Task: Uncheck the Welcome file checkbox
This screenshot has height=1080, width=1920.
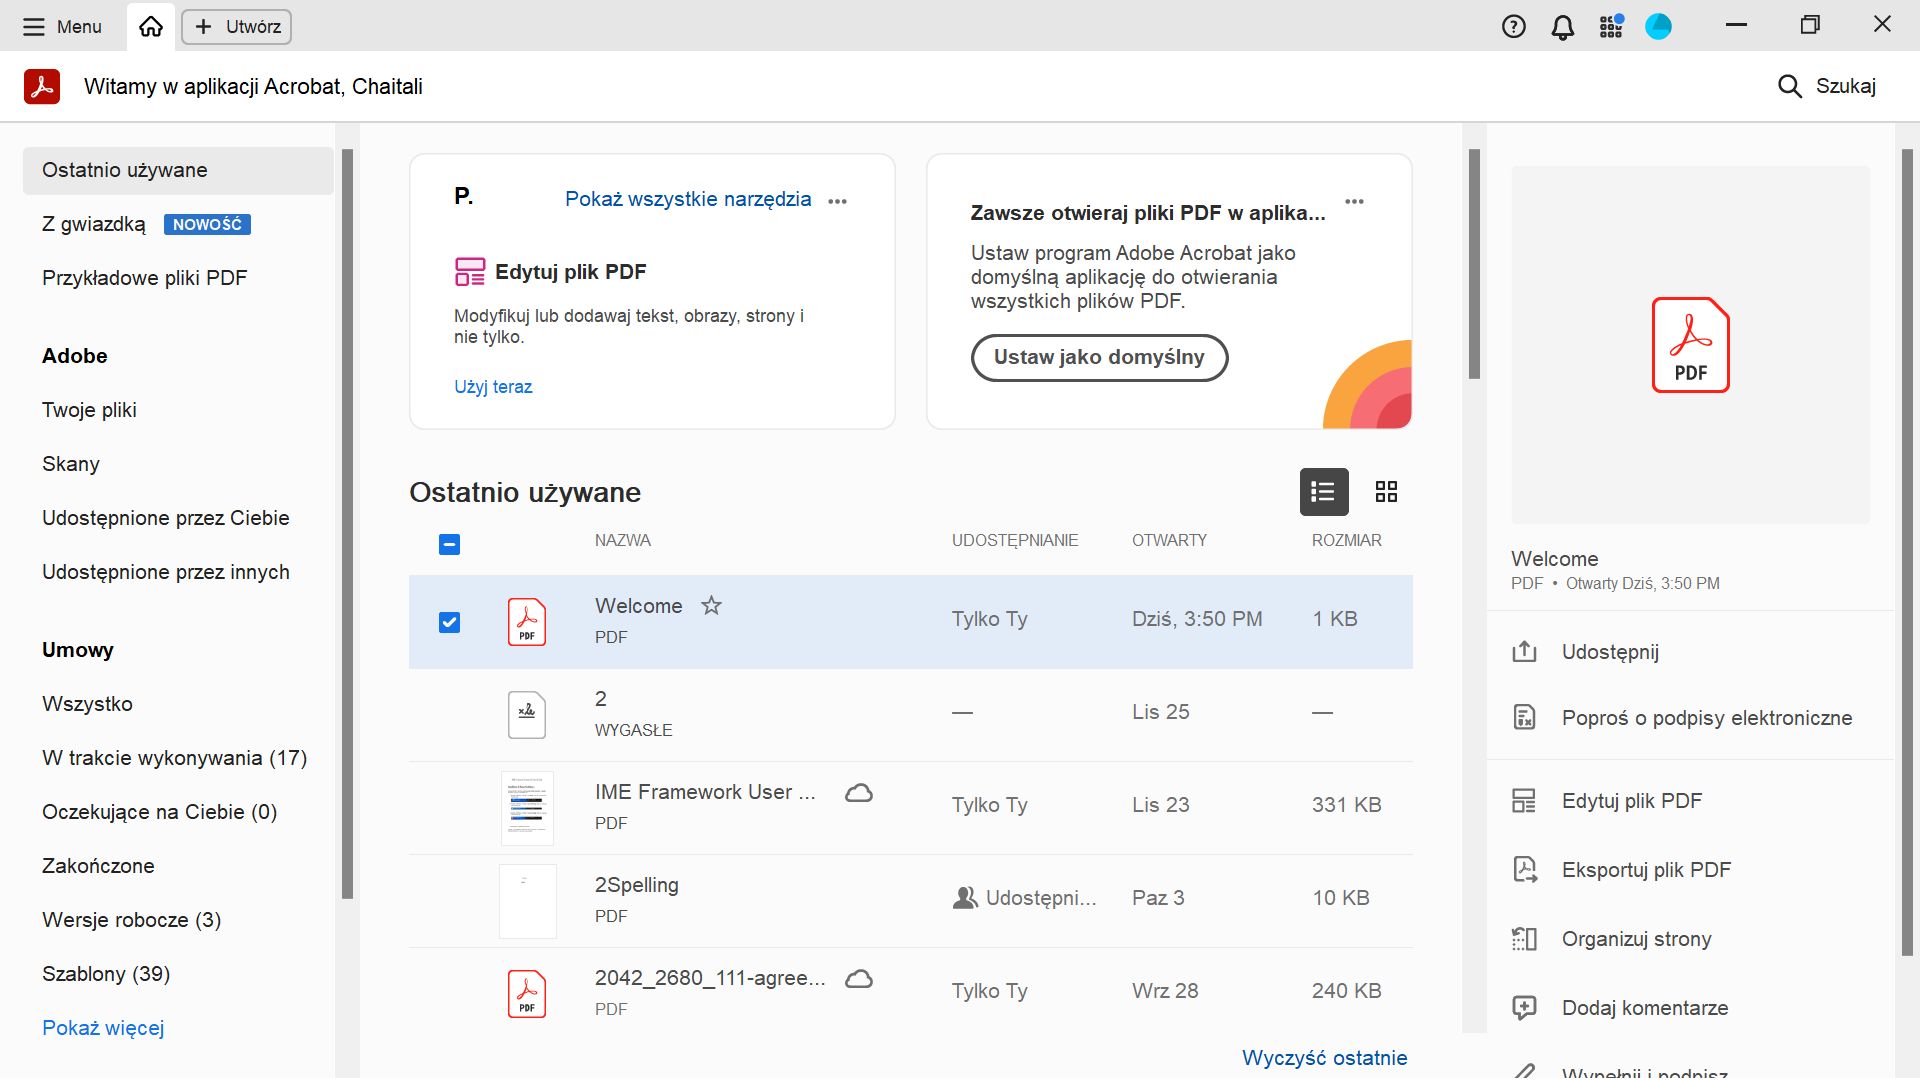Action: pos(450,623)
